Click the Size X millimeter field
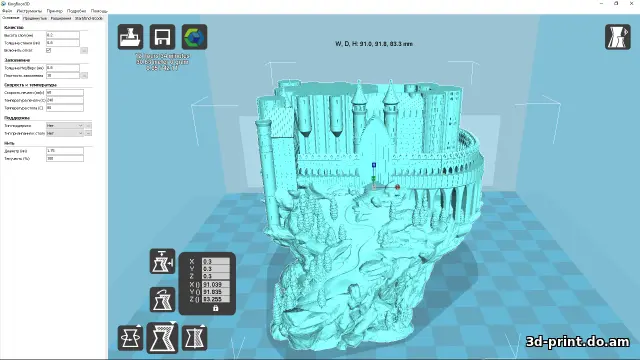The height and width of the screenshot is (360, 640). (x=216, y=284)
